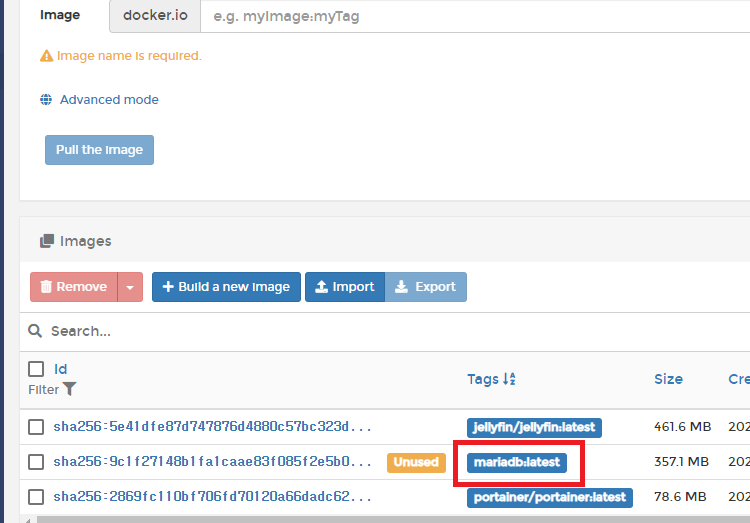Toggle the select-all images checkbox

(x=36, y=369)
